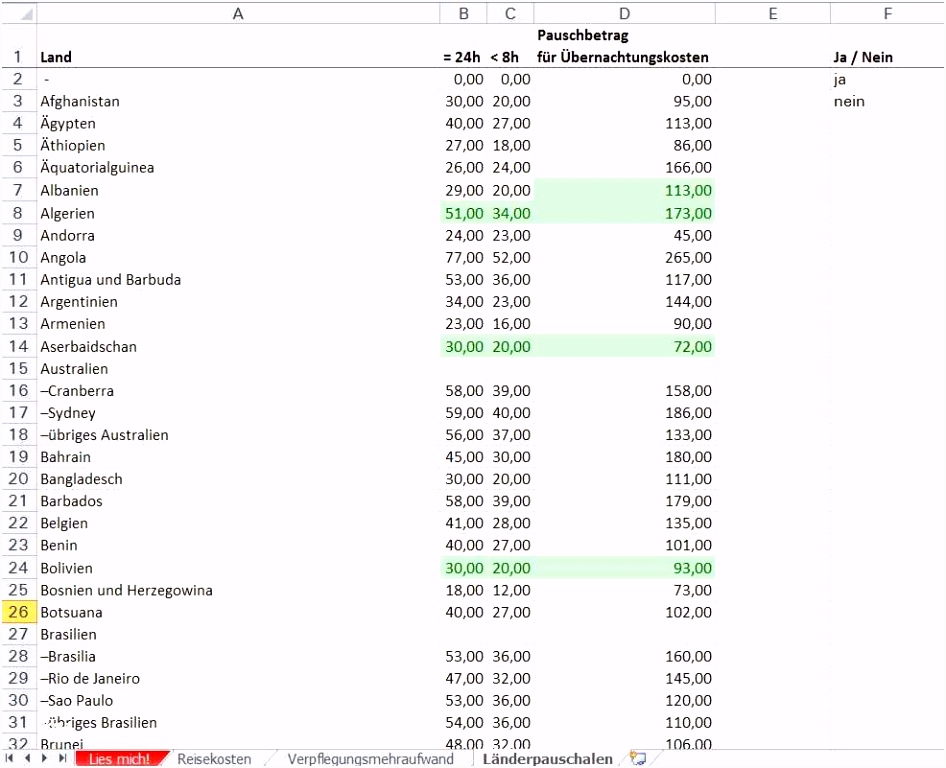Select the Länderpauschalen sheet tab
The image size is (946, 768).
pyautogui.click(x=547, y=759)
